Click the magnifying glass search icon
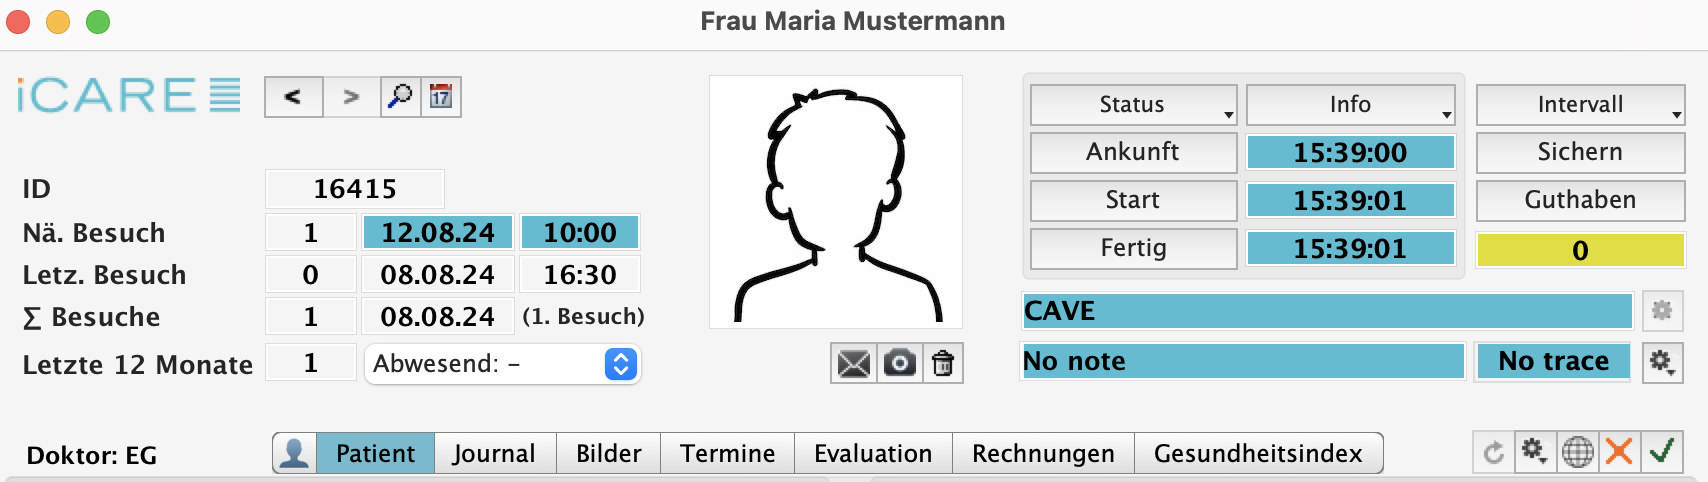Image resolution: width=1708 pixels, height=482 pixels. tap(400, 97)
